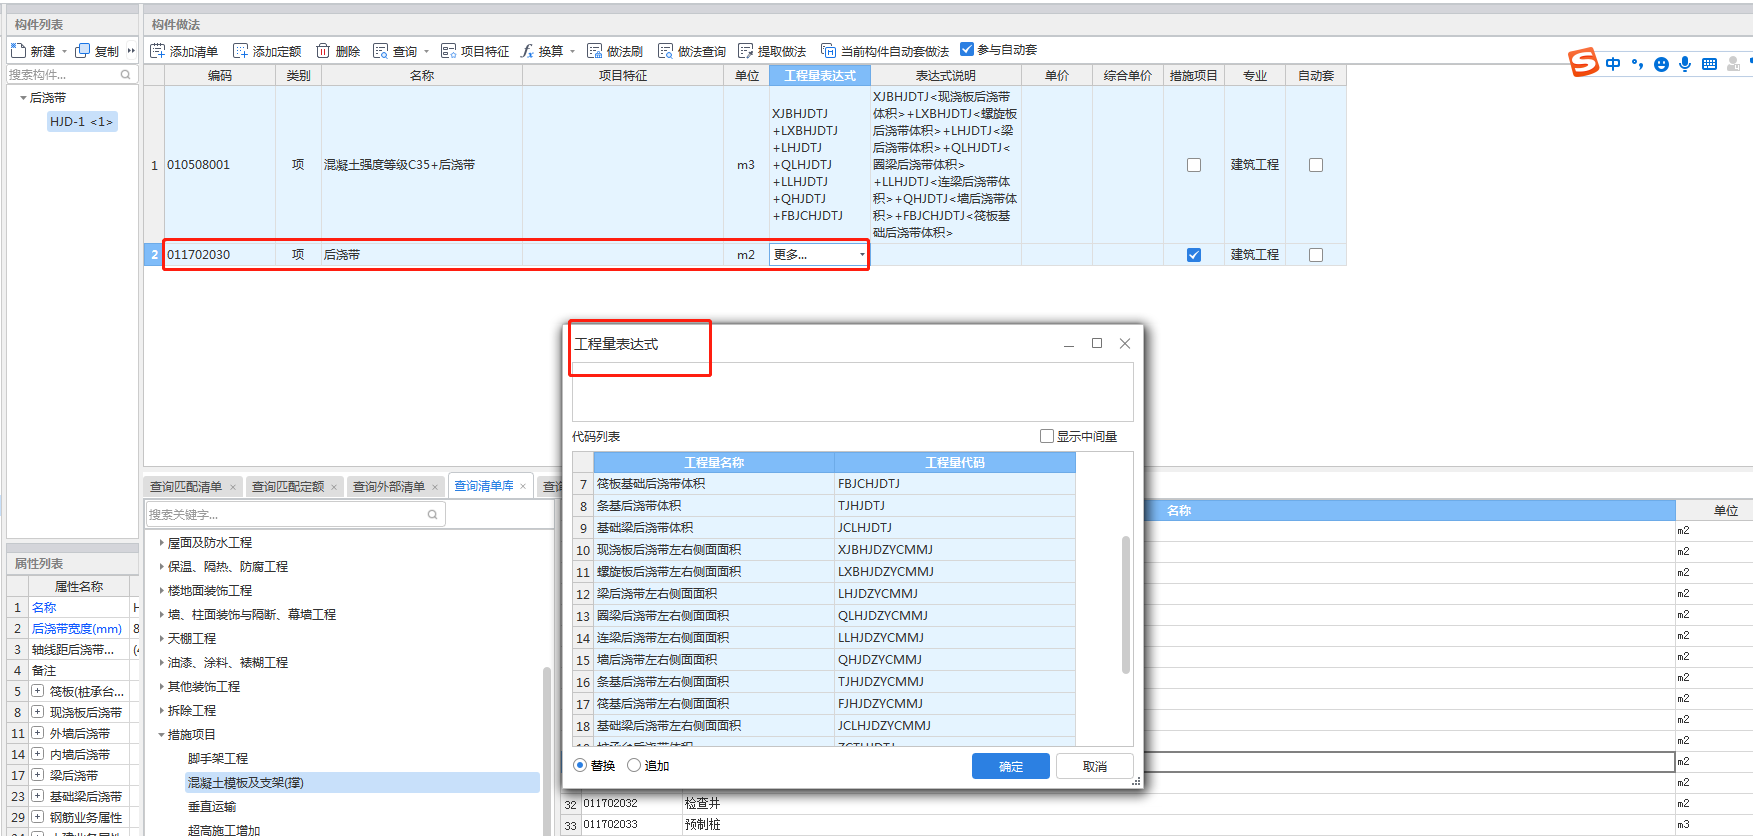Click the 删除 trash icon
Viewport: 1753px width, 836px height.
tap(323, 51)
